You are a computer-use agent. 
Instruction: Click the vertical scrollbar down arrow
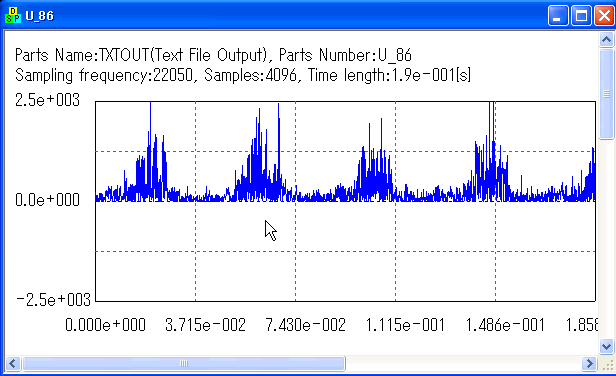click(x=606, y=347)
